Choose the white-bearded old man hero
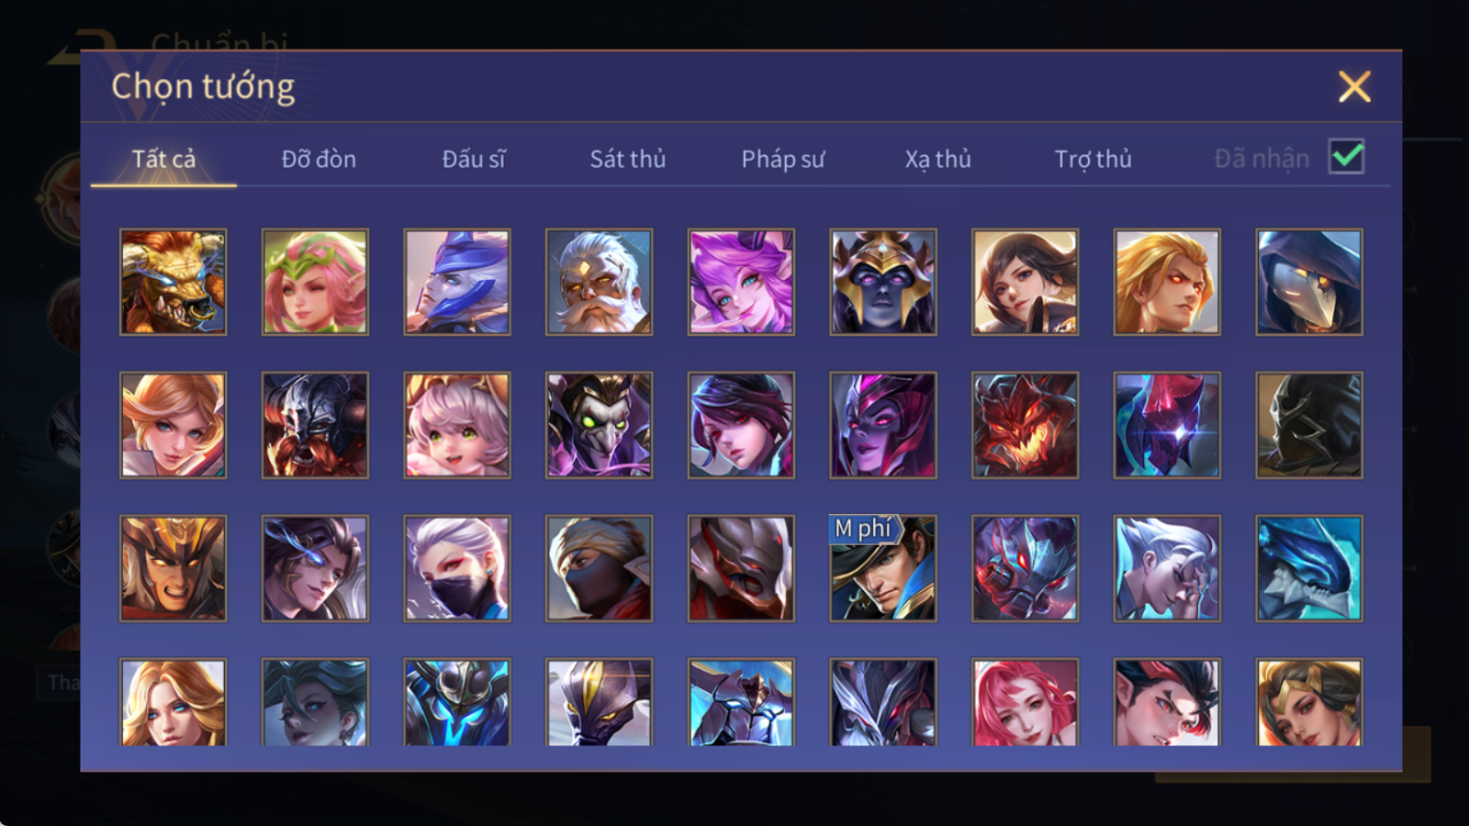1469x826 pixels. tap(599, 282)
